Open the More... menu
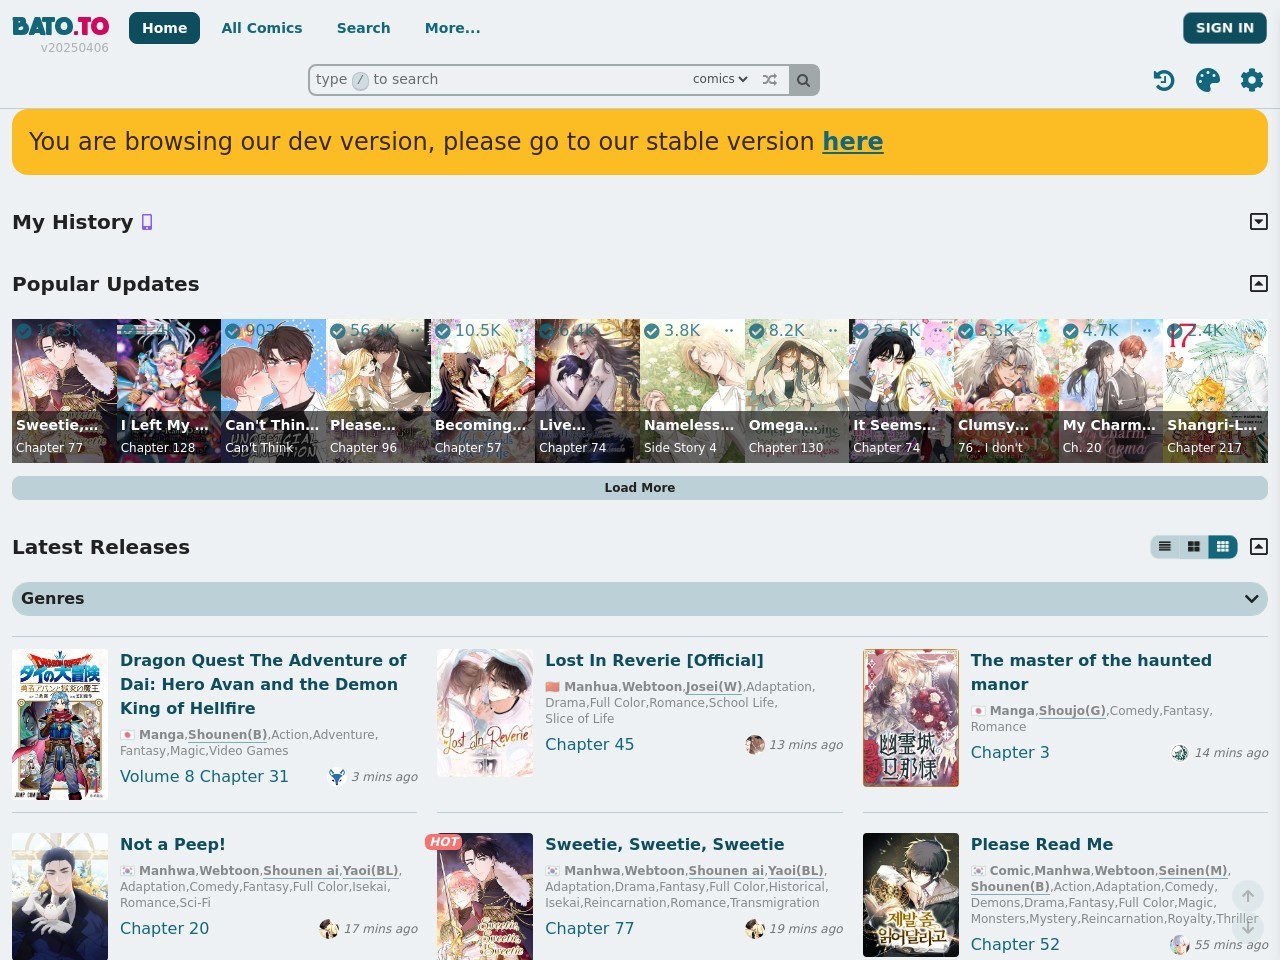The height and width of the screenshot is (960, 1280). pos(452,28)
